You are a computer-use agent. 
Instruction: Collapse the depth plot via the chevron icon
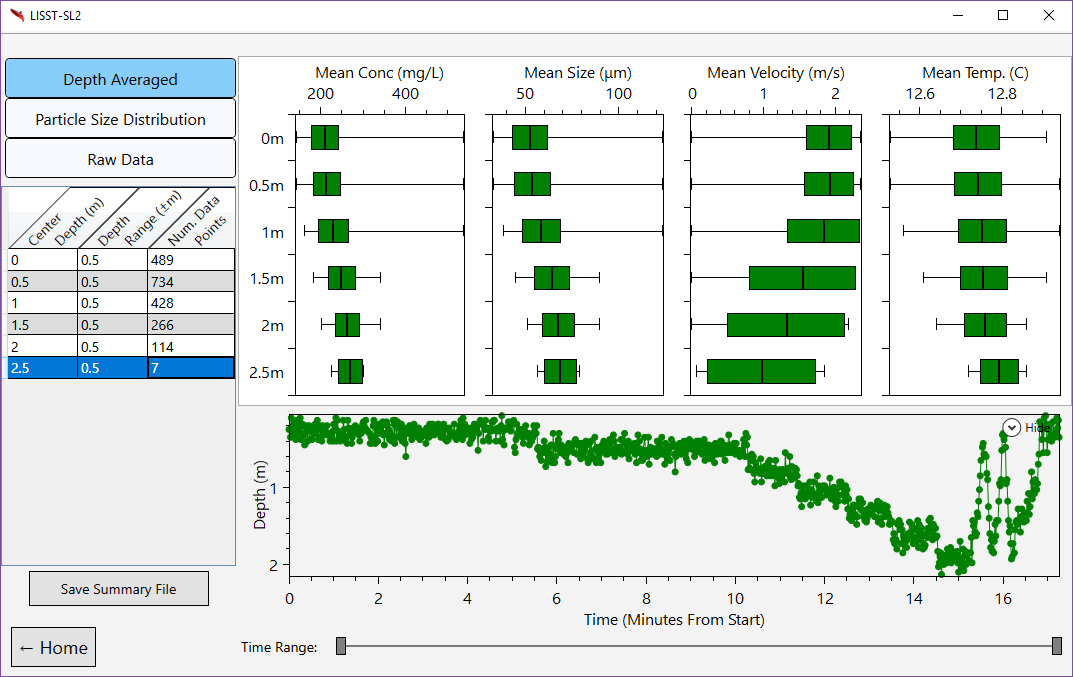1010,427
